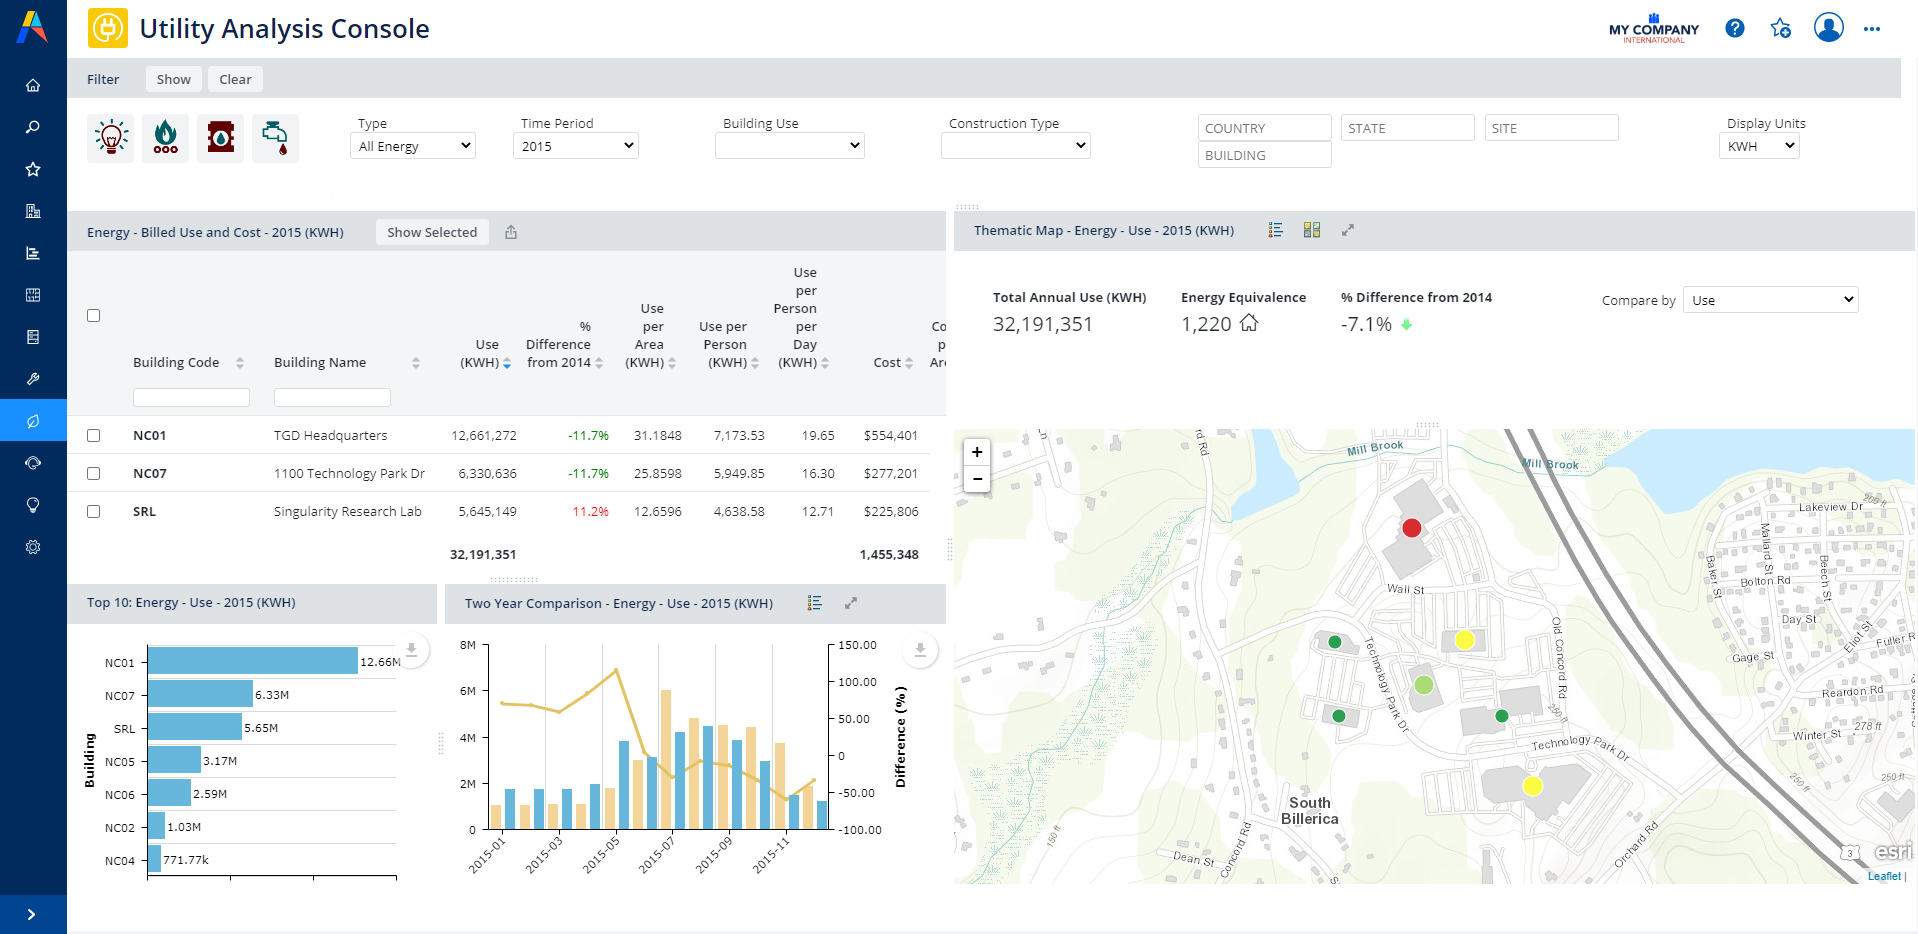Screen dimensions: 1918x934
Task: Toggle the select-all checkbox in table header
Action: pos(94,316)
